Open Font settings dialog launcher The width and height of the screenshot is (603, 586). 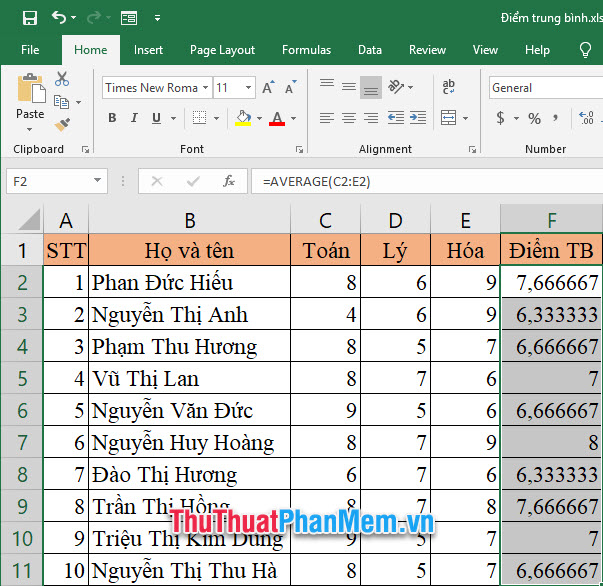pyautogui.click(x=299, y=150)
